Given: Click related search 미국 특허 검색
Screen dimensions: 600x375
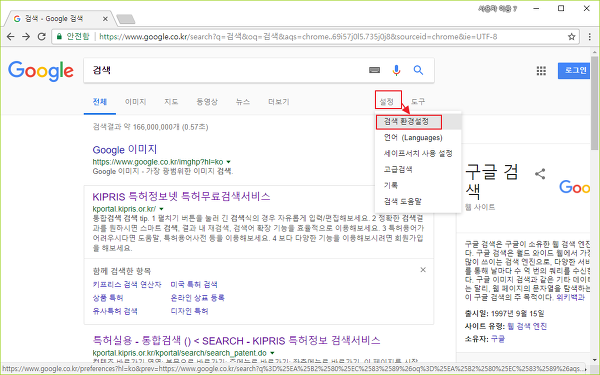Looking at the screenshot, I should tap(194, 285).
